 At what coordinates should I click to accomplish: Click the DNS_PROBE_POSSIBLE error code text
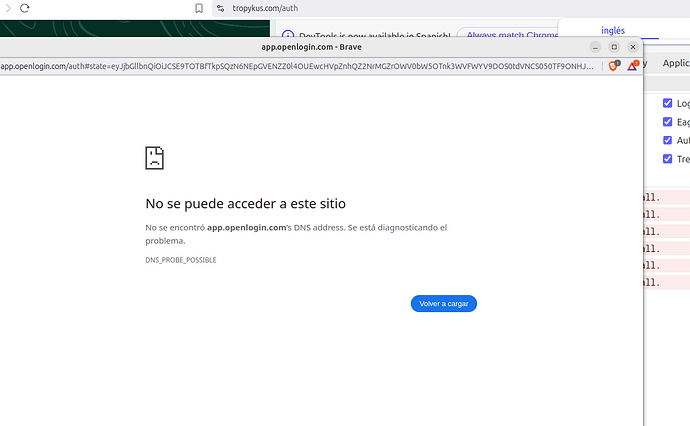pyautogui.click(x=181, y=260)
